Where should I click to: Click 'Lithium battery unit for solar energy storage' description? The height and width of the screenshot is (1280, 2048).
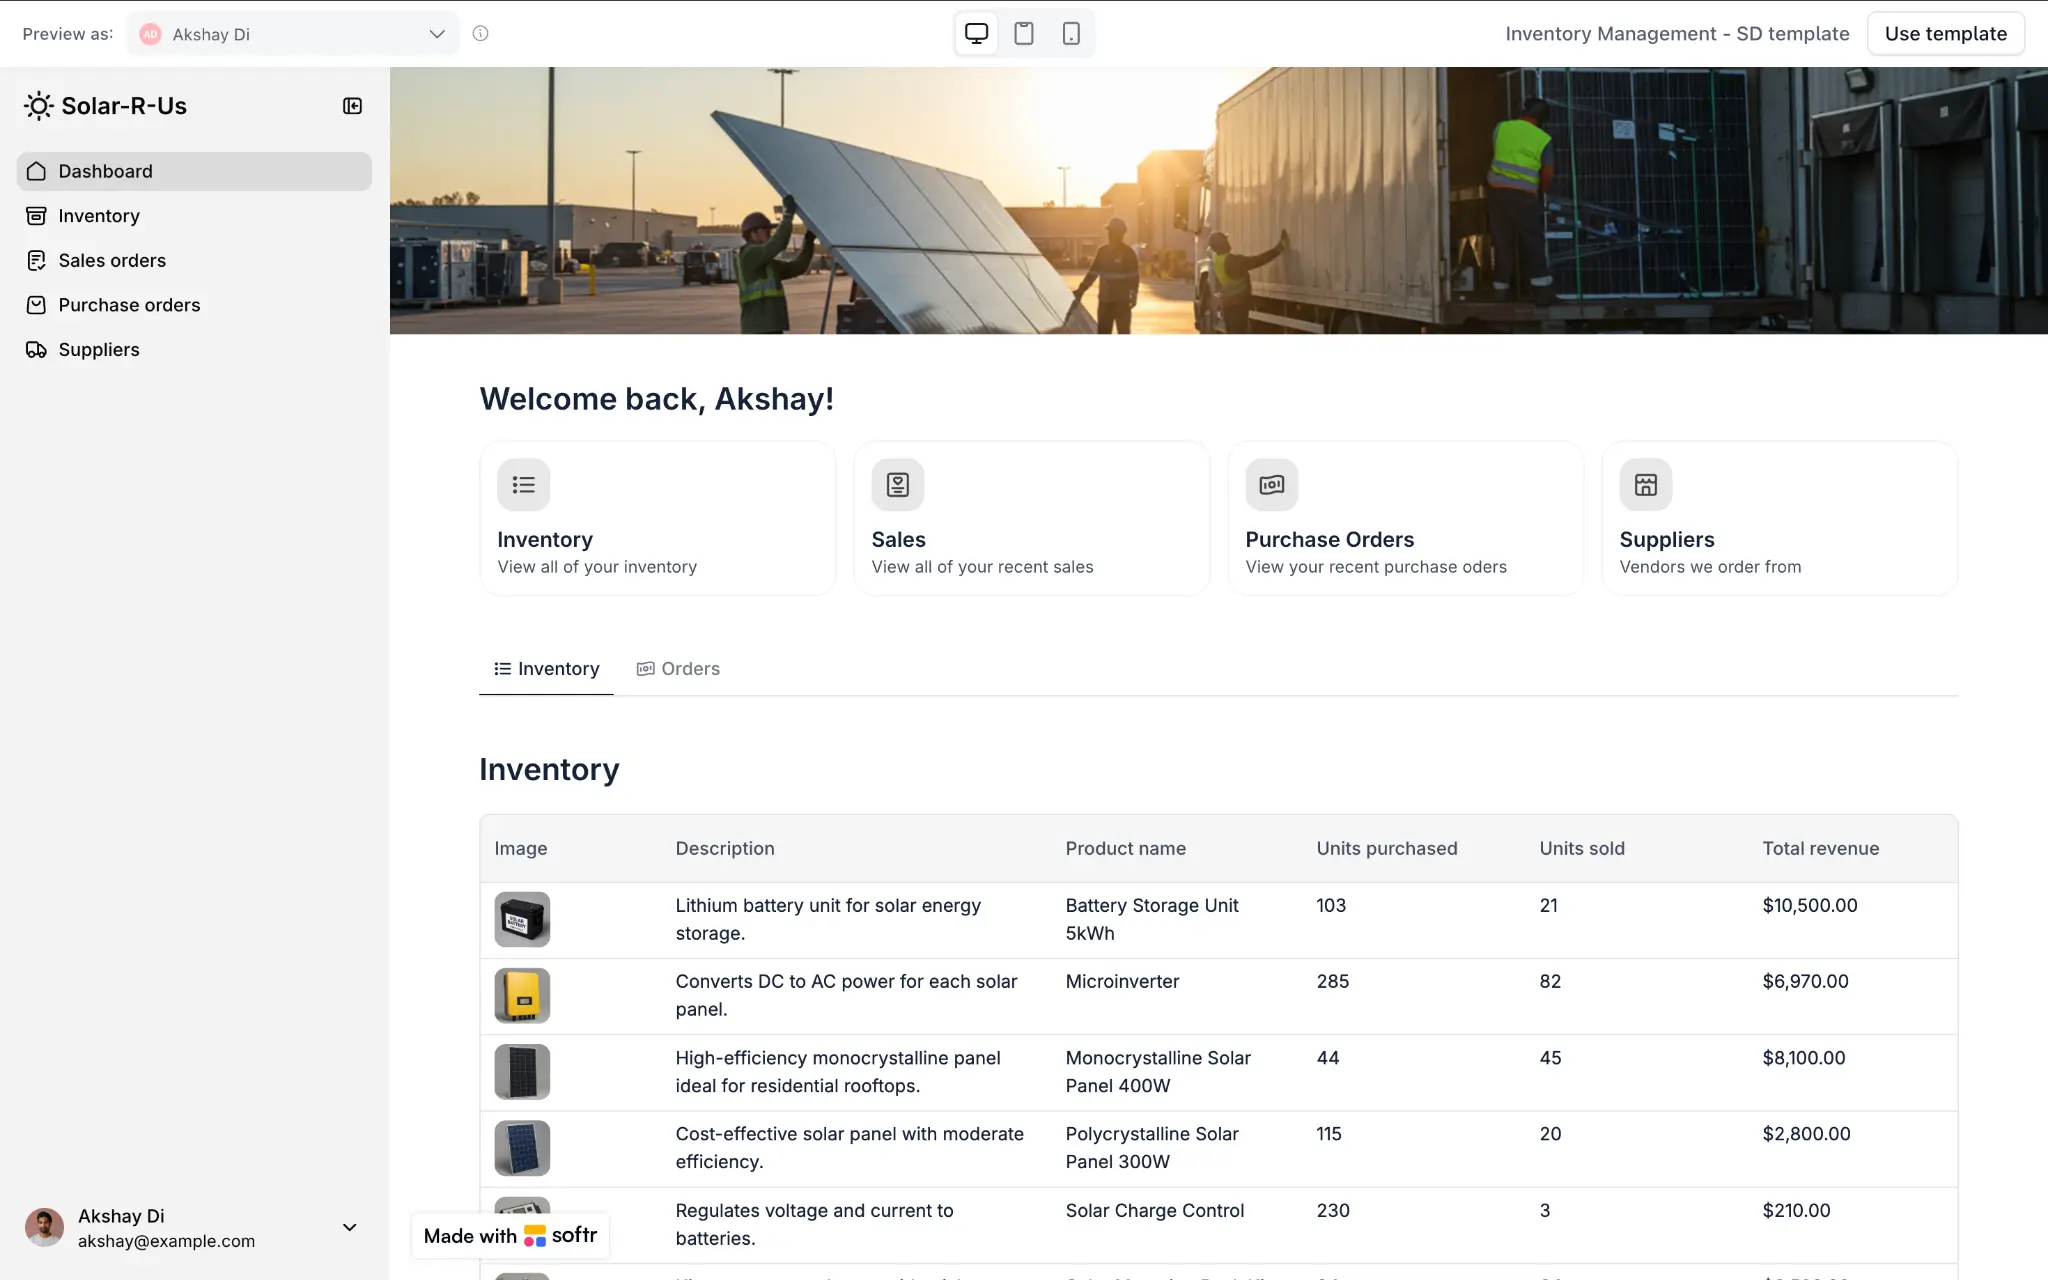tap(828, 919)
